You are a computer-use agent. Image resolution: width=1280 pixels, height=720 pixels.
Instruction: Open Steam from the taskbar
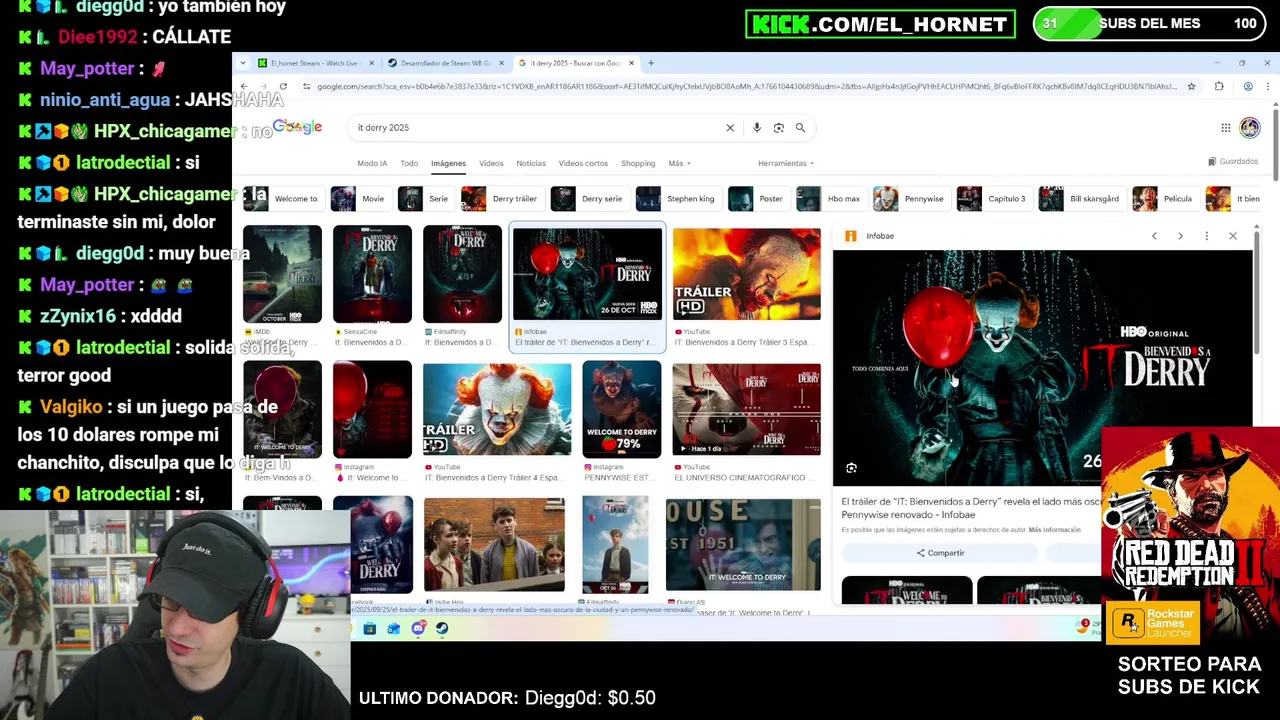pyautogui.click(x=442, y=628)
